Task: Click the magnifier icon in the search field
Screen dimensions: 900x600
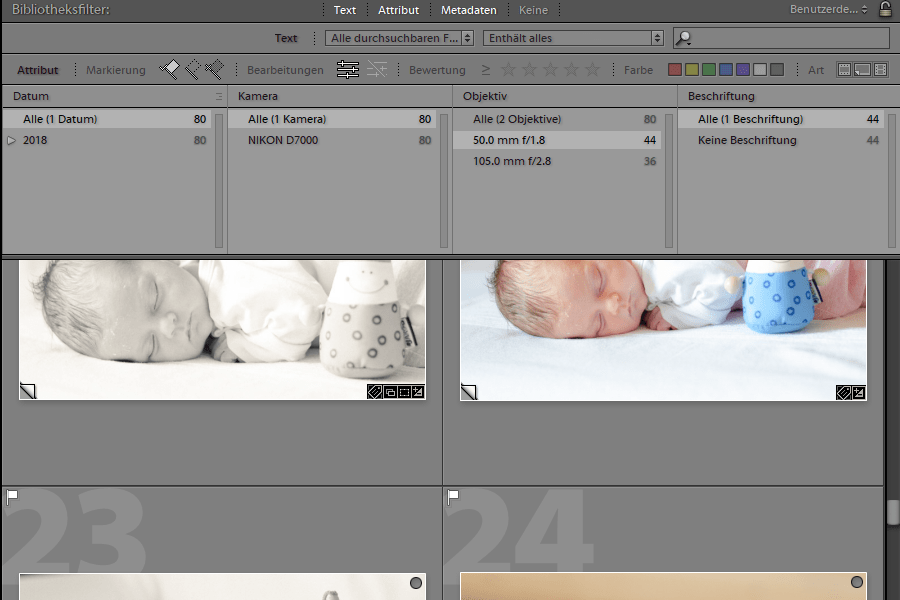Action: [x=684, y=39]
